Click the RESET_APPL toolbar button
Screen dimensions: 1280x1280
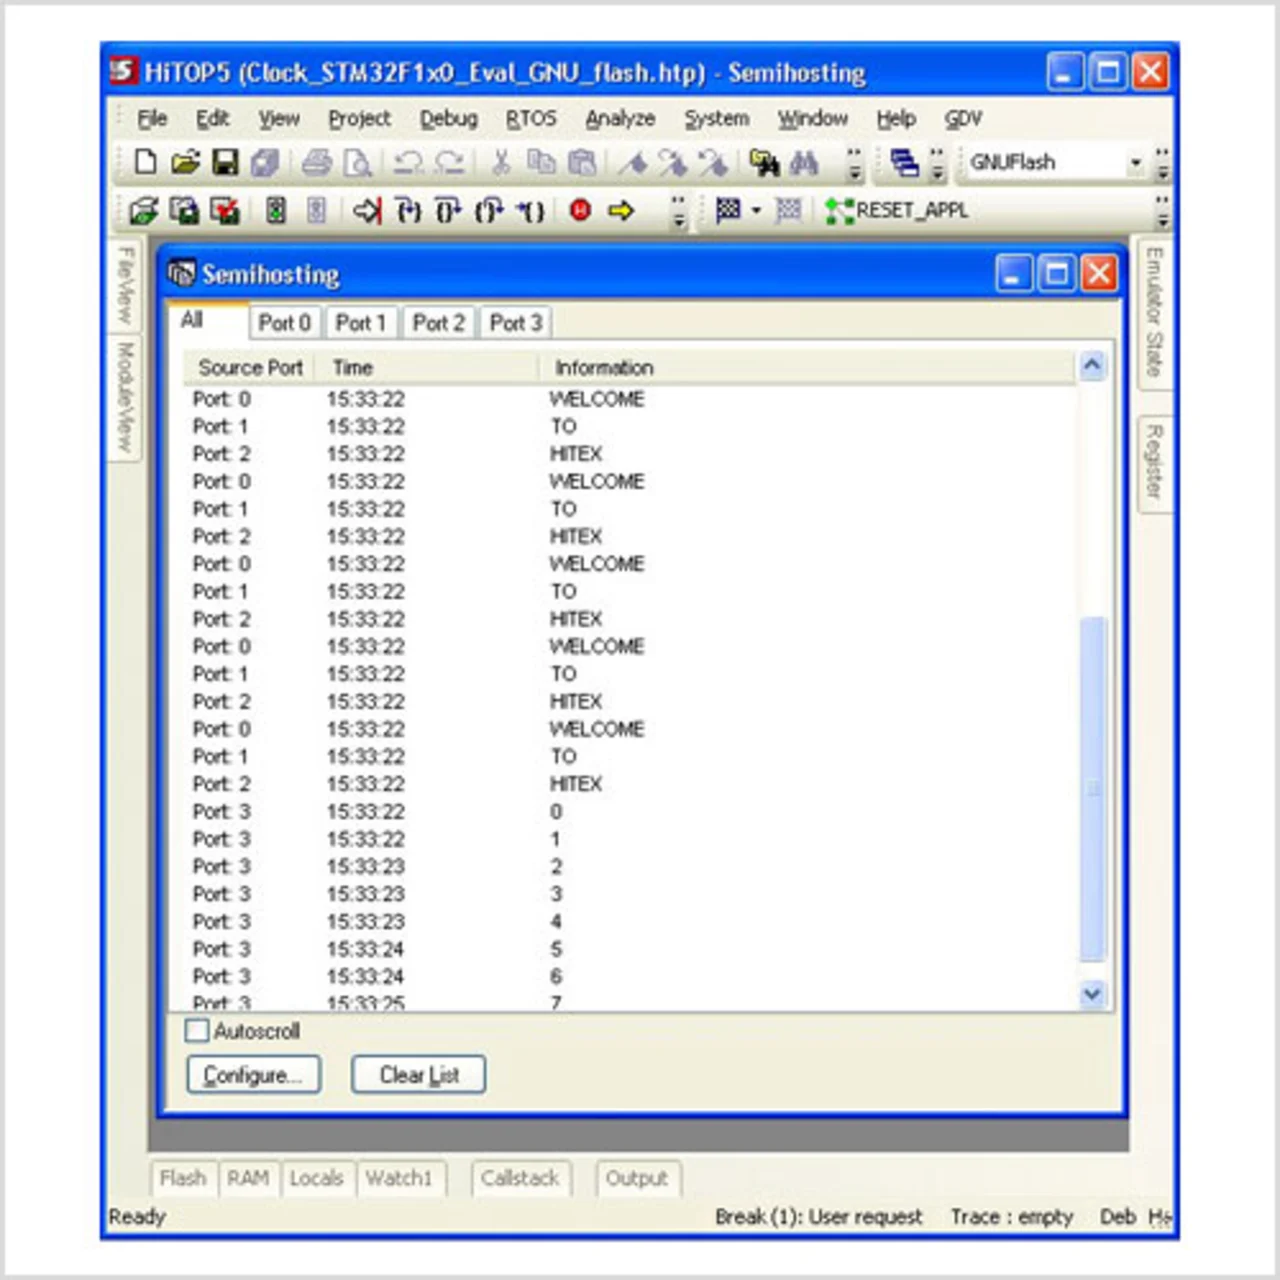tap(897, 210)
